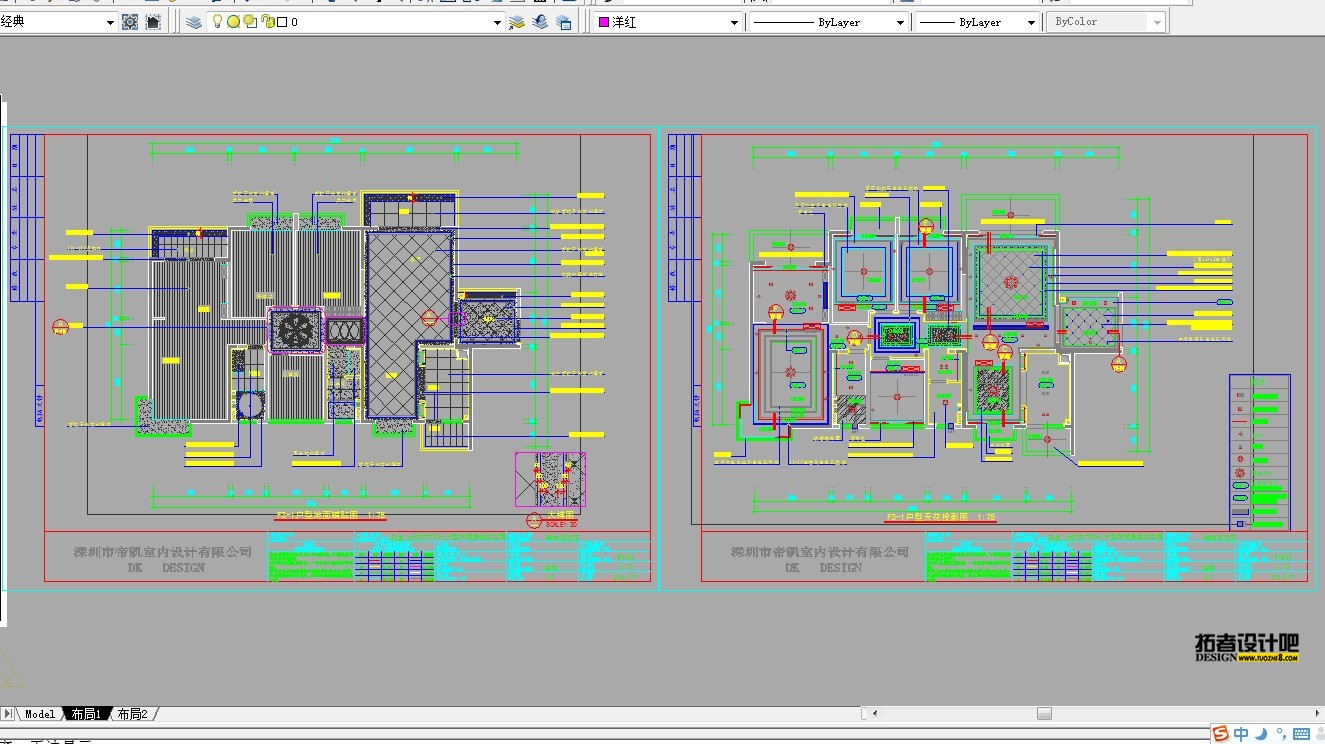Toggle the layer 0 lock padlock icon
The image size is (1325, 744).
[266, 22]
